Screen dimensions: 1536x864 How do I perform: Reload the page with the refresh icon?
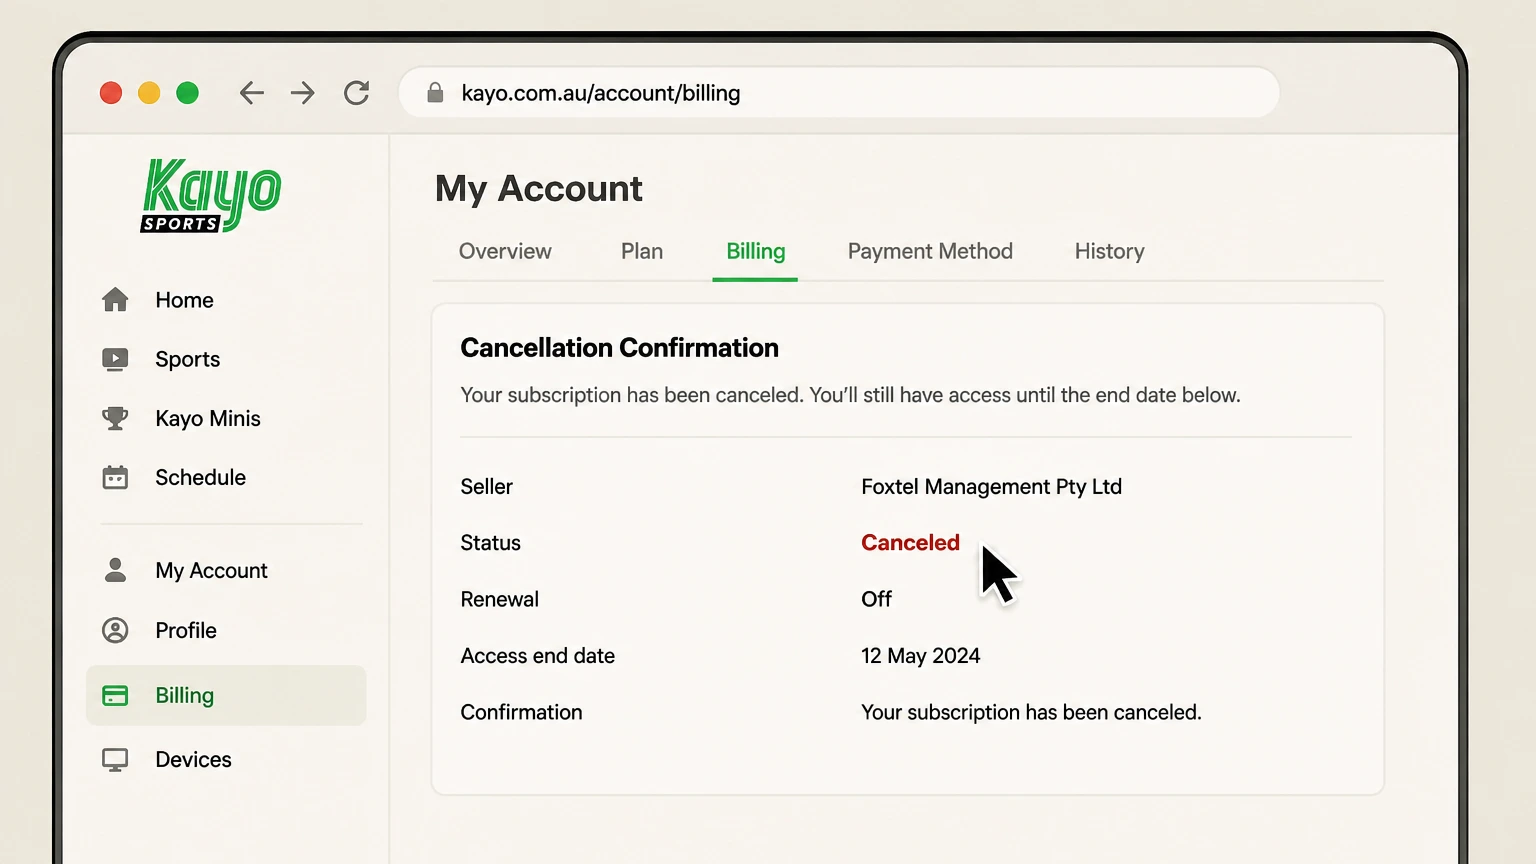pos(357,93)
